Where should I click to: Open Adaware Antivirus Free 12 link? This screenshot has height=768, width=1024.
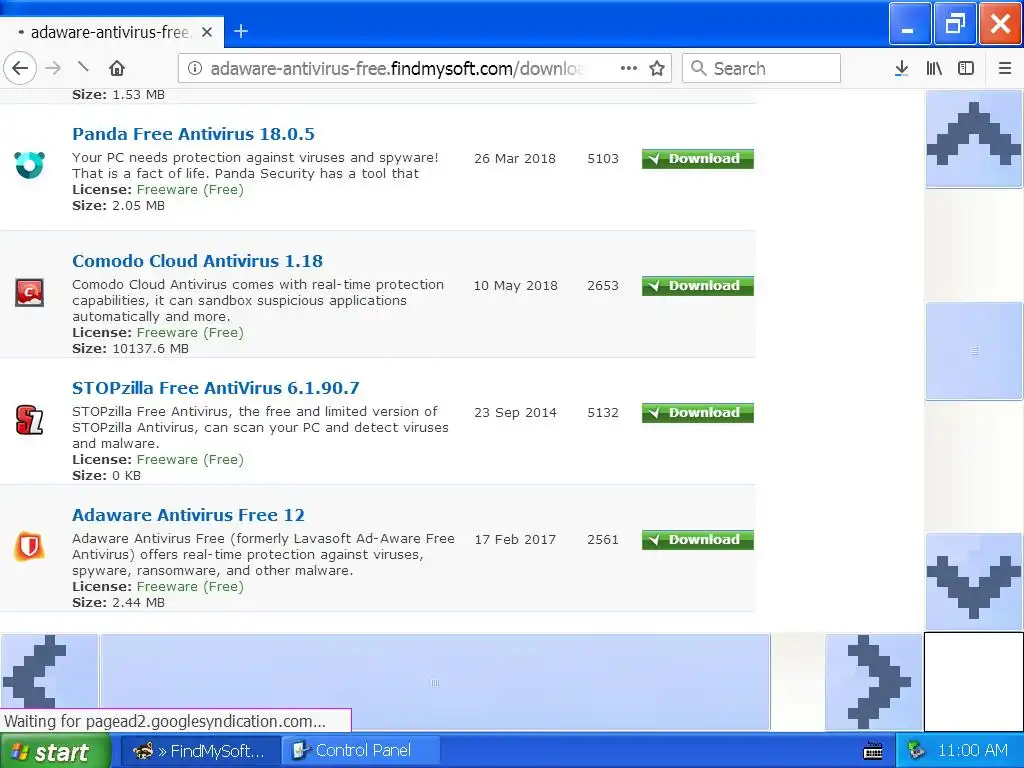pos(188,515)
